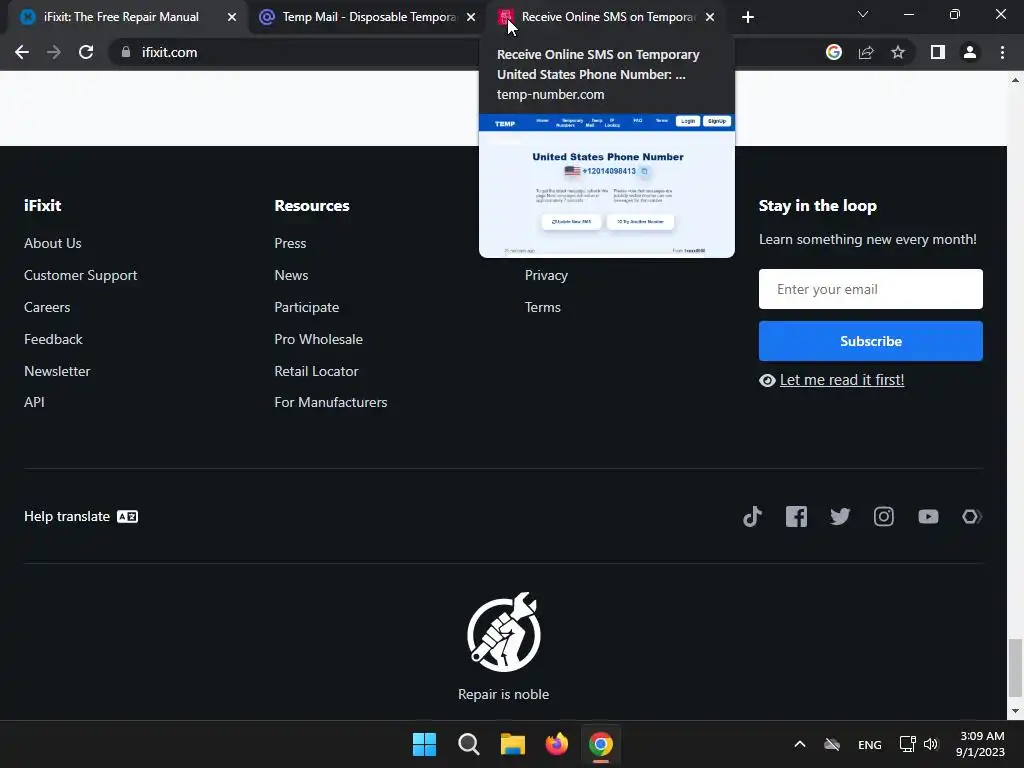Click the Enter your email field
This screenshot has height=768, width=1024.
pos(871,289)
